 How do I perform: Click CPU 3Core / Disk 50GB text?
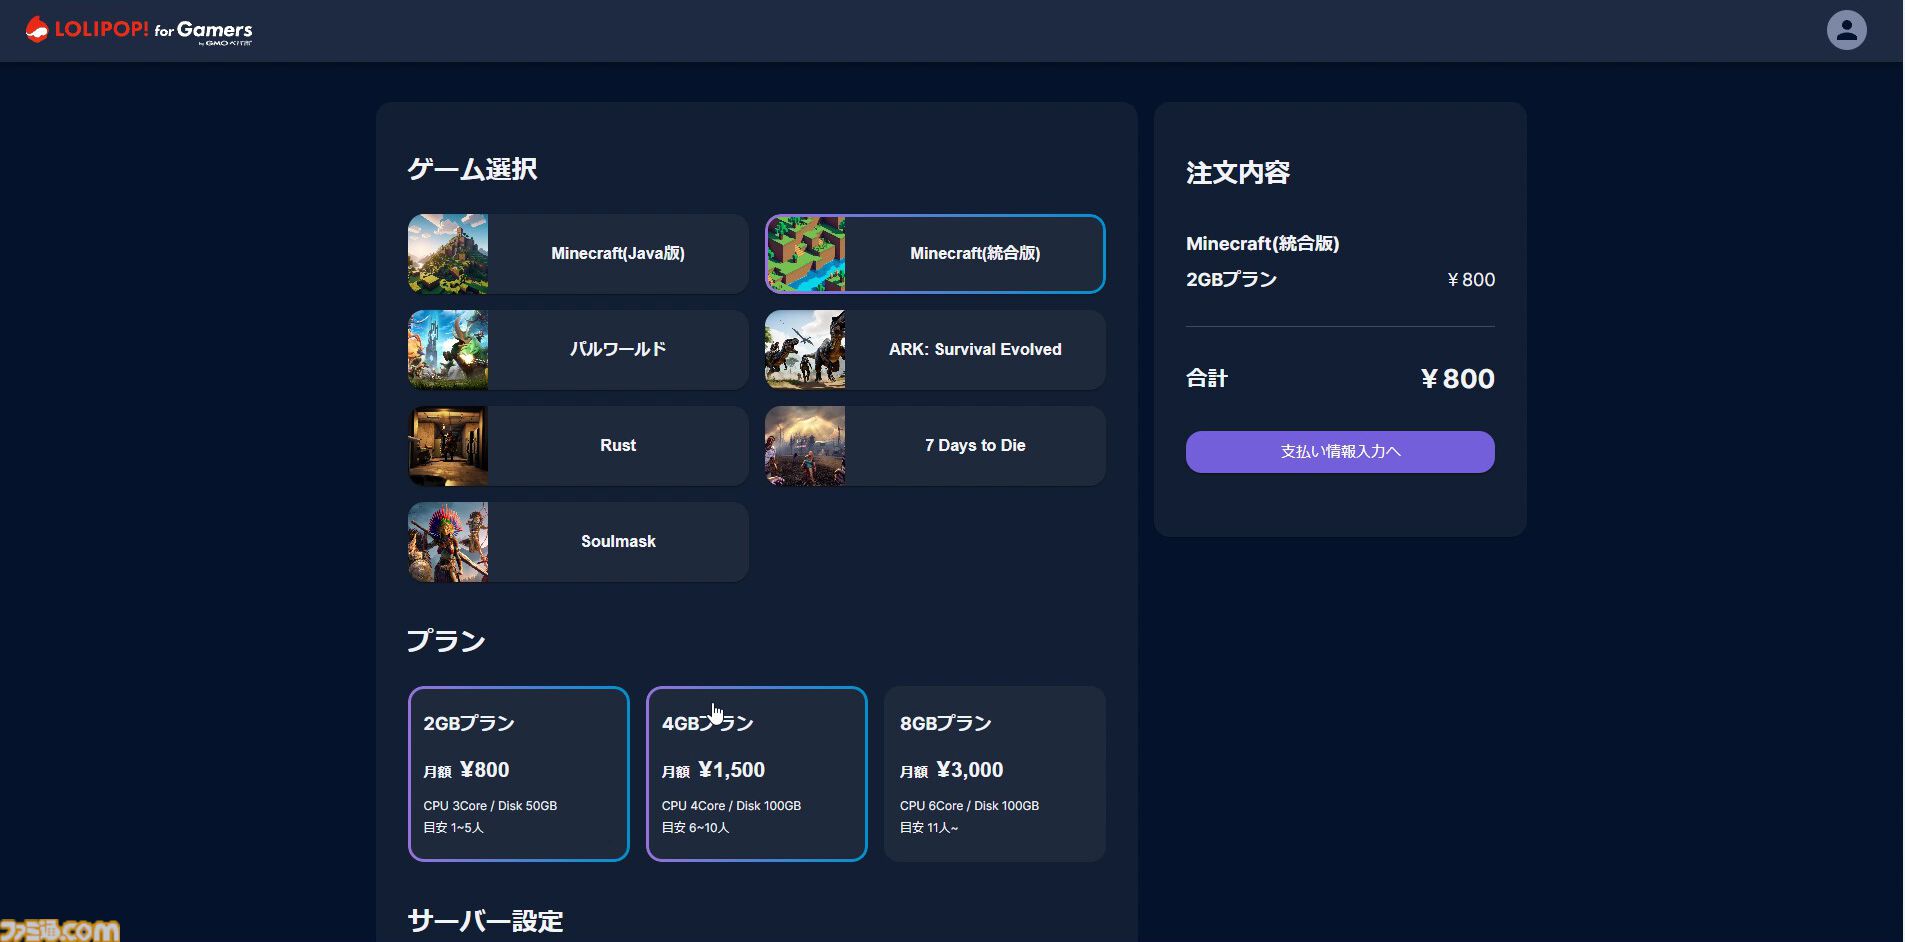tap(490, 806)
